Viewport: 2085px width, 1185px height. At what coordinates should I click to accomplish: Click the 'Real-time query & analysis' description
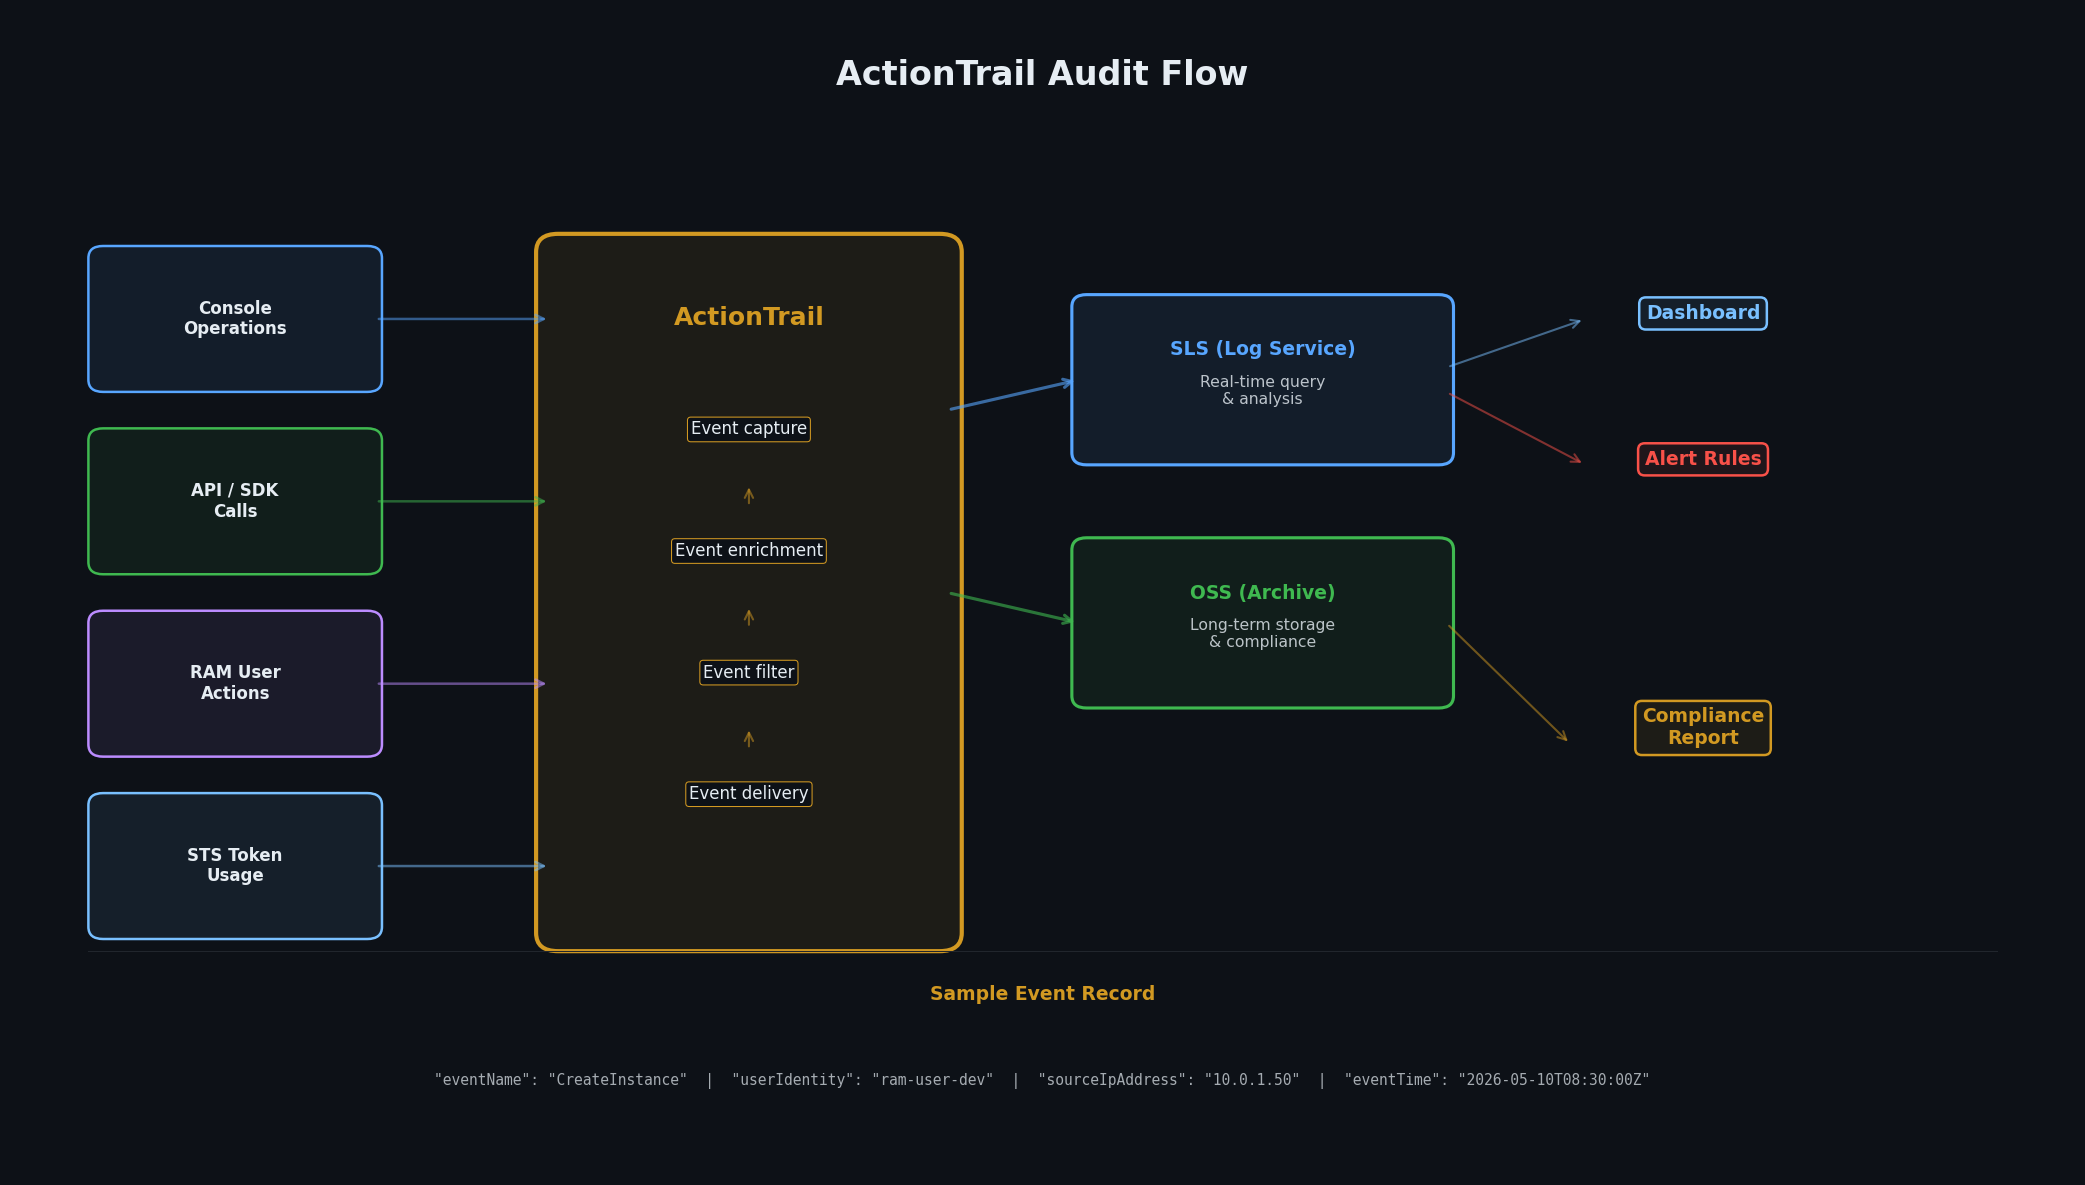[x=1262, y=391]
